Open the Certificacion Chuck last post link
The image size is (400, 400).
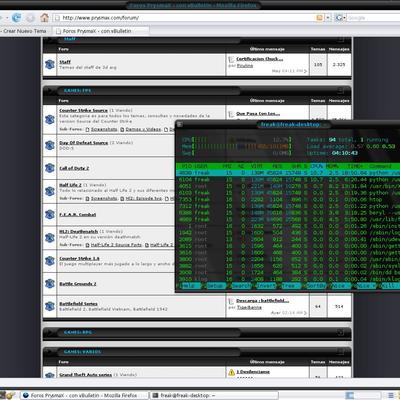pos(260,59)
